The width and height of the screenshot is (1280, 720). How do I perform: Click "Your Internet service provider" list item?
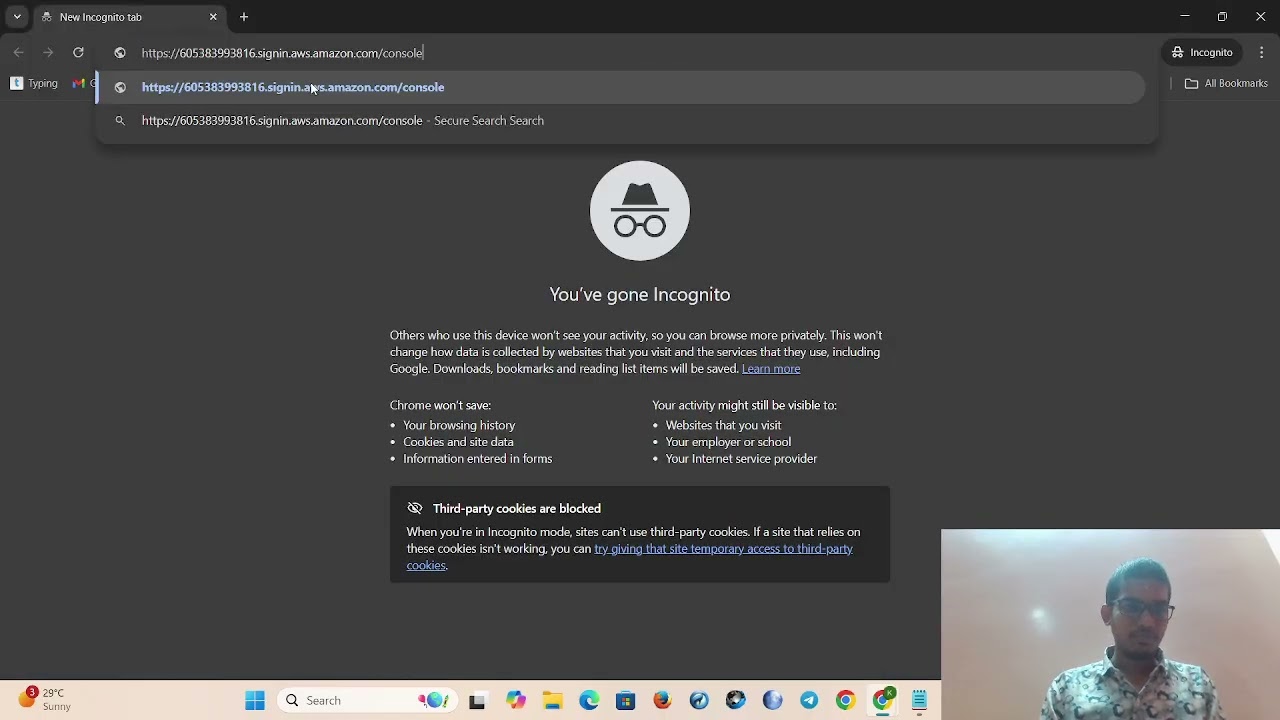coord(741,459)
